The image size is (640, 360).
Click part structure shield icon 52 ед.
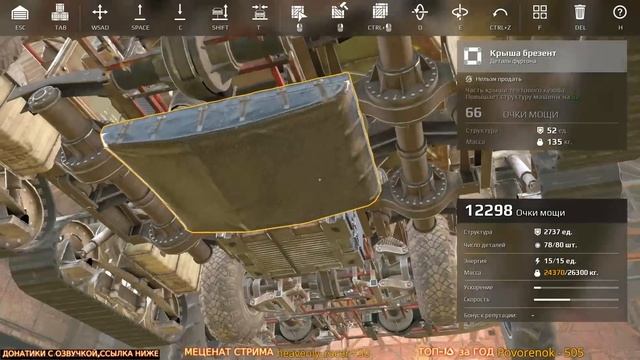click(540, 130)
